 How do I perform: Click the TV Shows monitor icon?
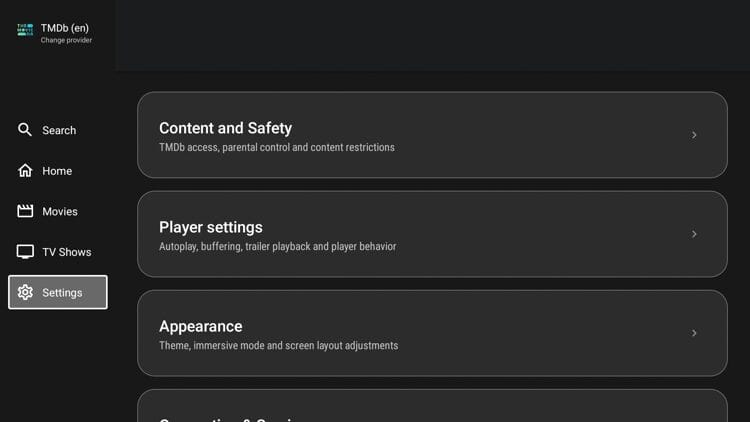tap(25, 252)
